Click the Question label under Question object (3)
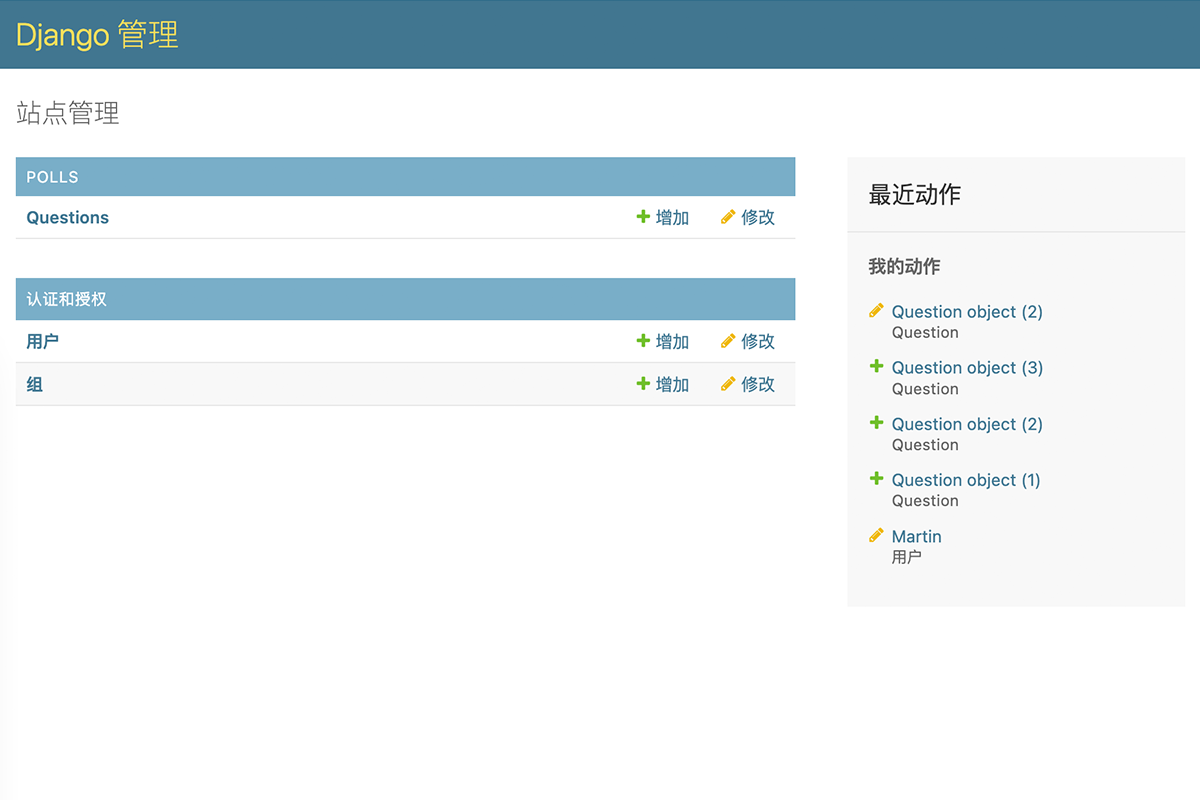Viewport: 1200px width, 800px height. click(x=925, y=389)
